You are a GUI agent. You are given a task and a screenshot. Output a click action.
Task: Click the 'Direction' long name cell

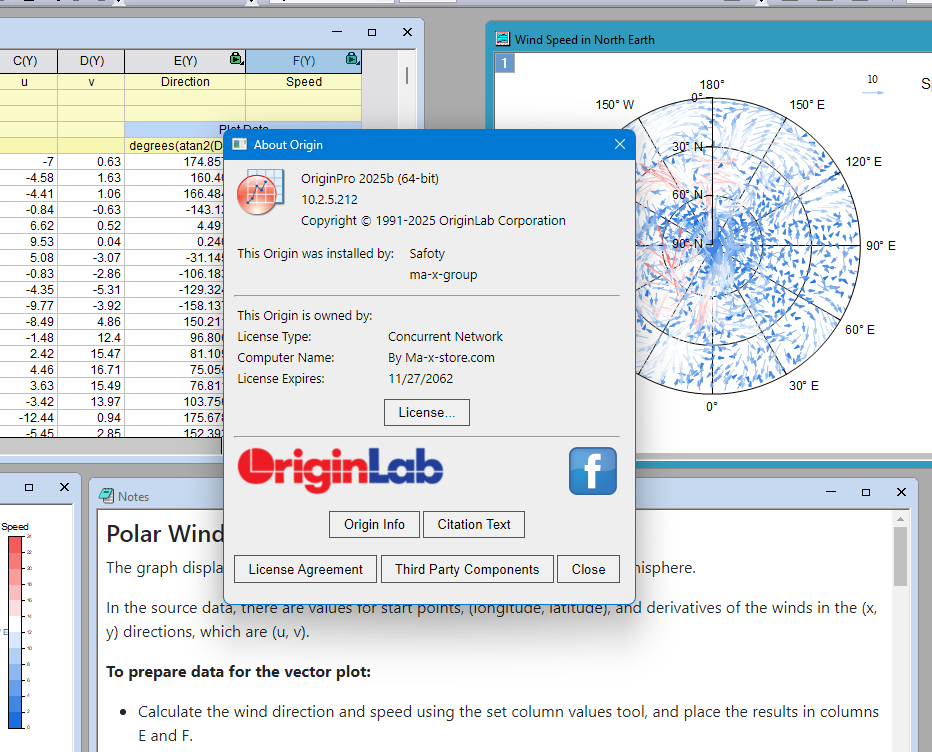tap(185, 82)
